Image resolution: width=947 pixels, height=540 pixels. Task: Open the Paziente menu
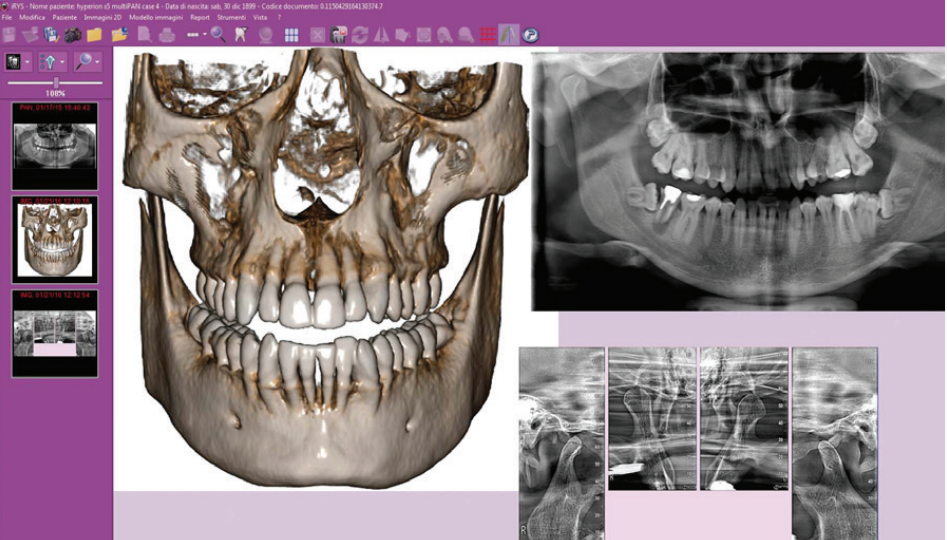click(x=65, y=18)
